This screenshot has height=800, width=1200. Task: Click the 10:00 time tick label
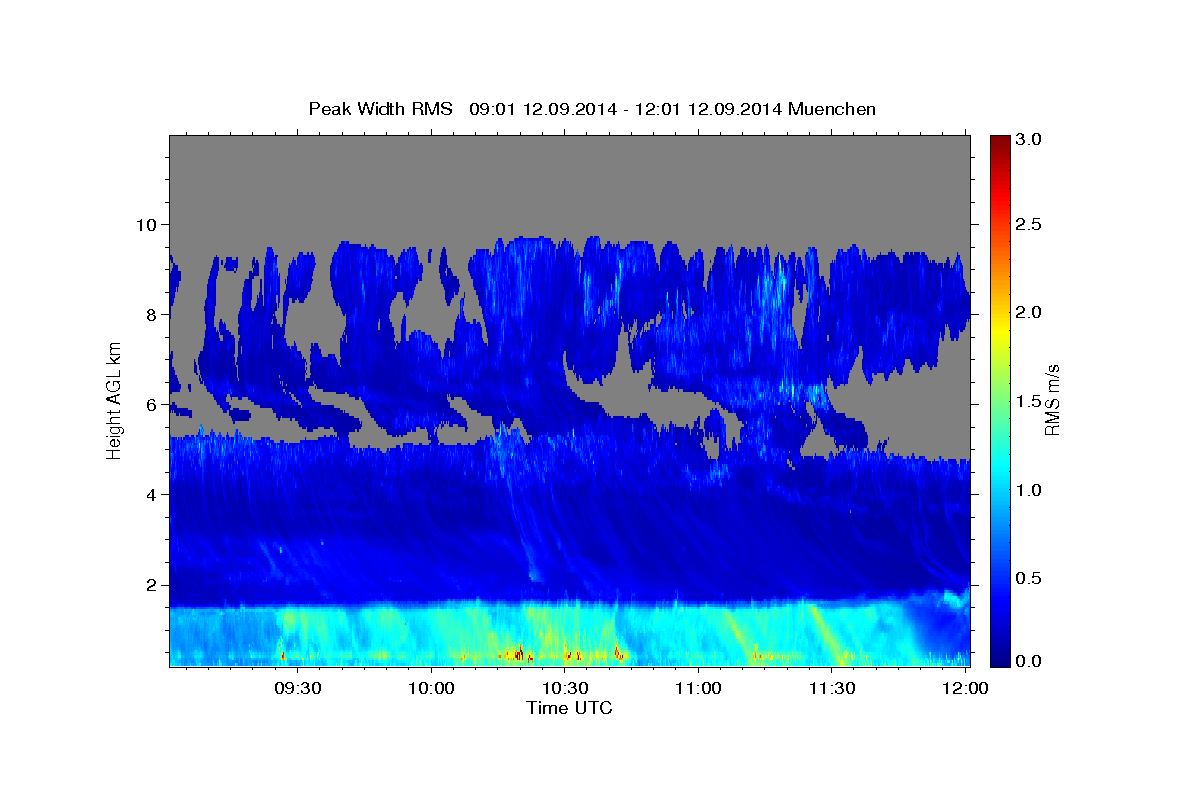coord(431,689)
